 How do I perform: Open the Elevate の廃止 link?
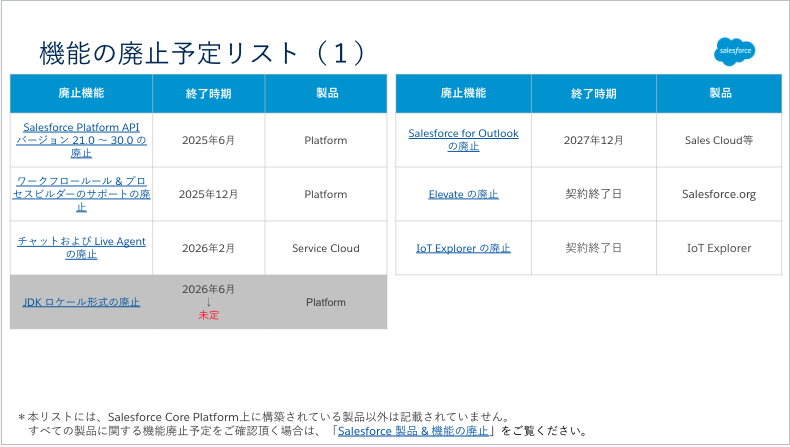point(463,194)
